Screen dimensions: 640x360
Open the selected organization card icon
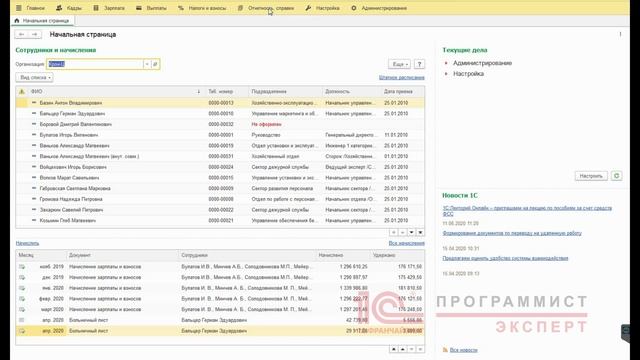tap(155, 64)
